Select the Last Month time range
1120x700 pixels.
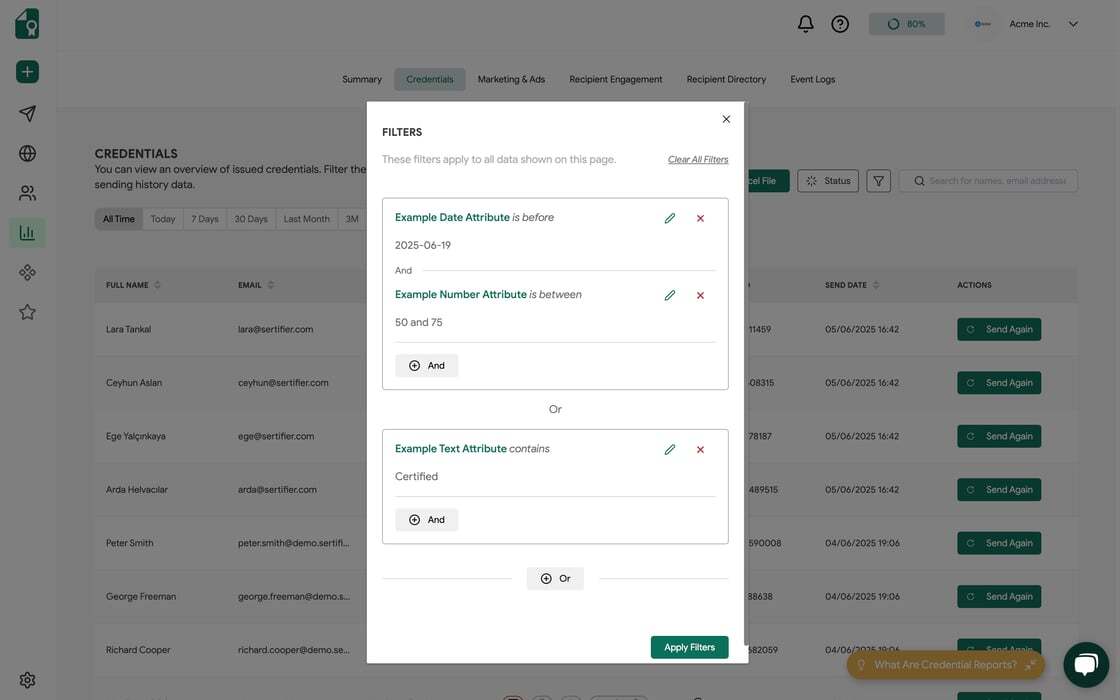pos(306,219)
